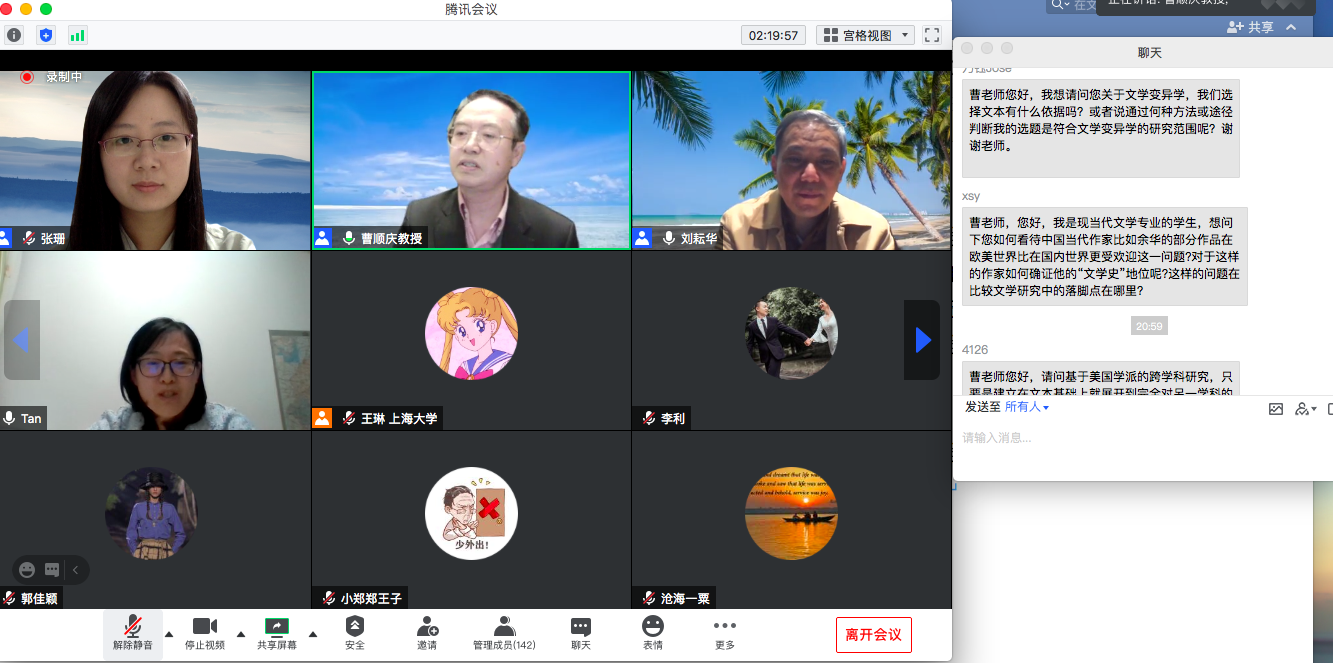Click the meeting info icon at top left

click(x=14, y=35)
